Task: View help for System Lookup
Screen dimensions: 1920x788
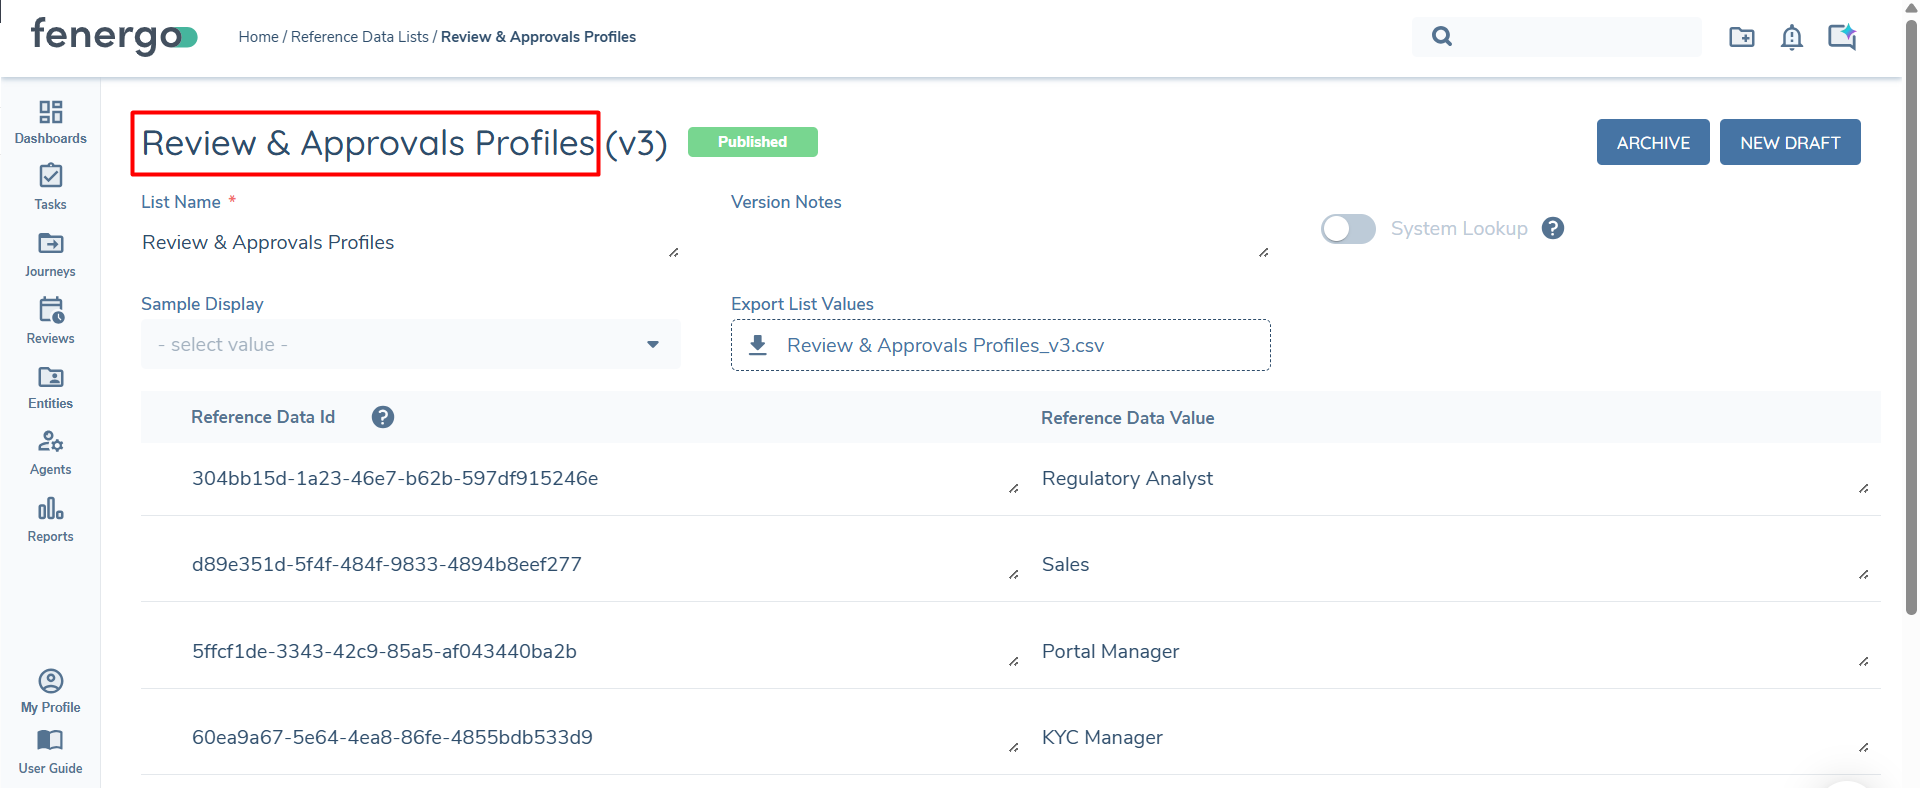Action: click(1552, 228)
